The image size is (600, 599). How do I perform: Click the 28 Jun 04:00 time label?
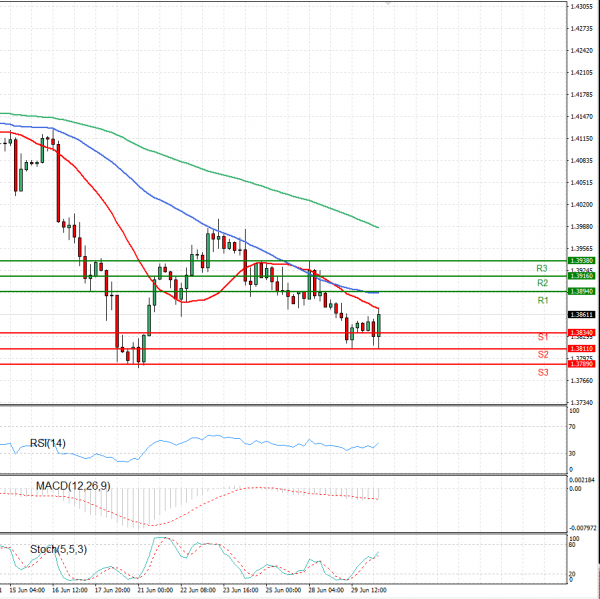tap(326, 590)
